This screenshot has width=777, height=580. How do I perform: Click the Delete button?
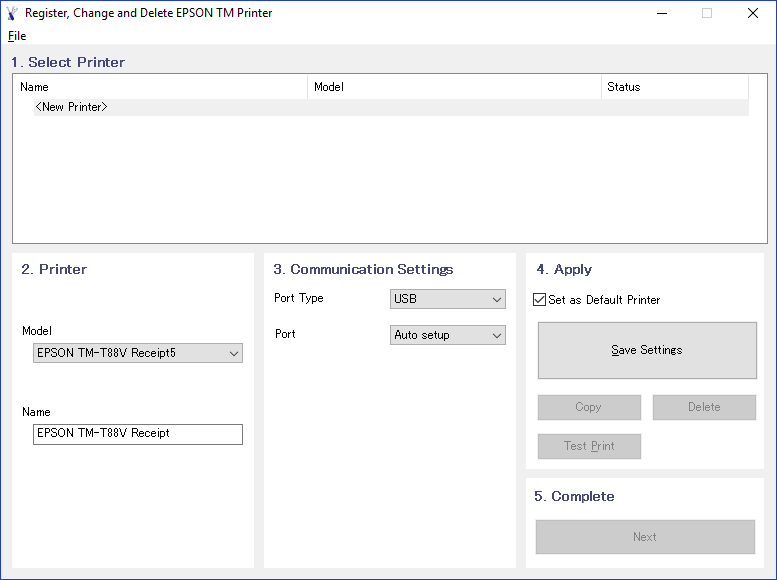[704, 407]
